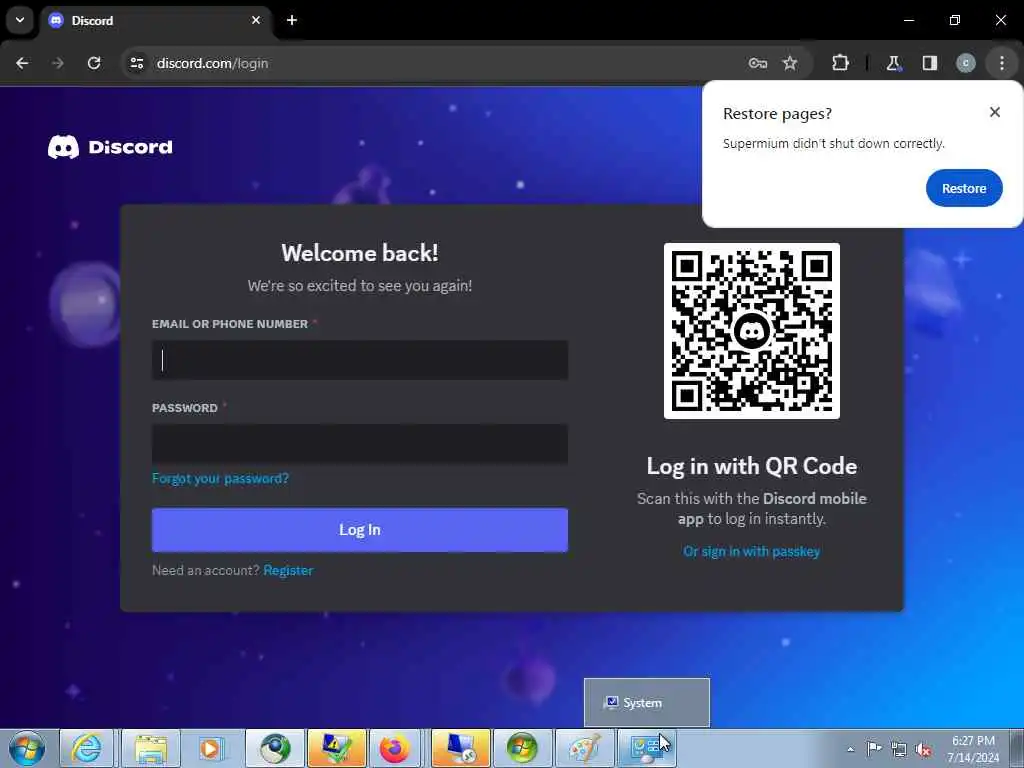Screen dimensions: 1024x768
Task: Reload the Discord login page
Action: pyautogui.click(x=94, y=63)
